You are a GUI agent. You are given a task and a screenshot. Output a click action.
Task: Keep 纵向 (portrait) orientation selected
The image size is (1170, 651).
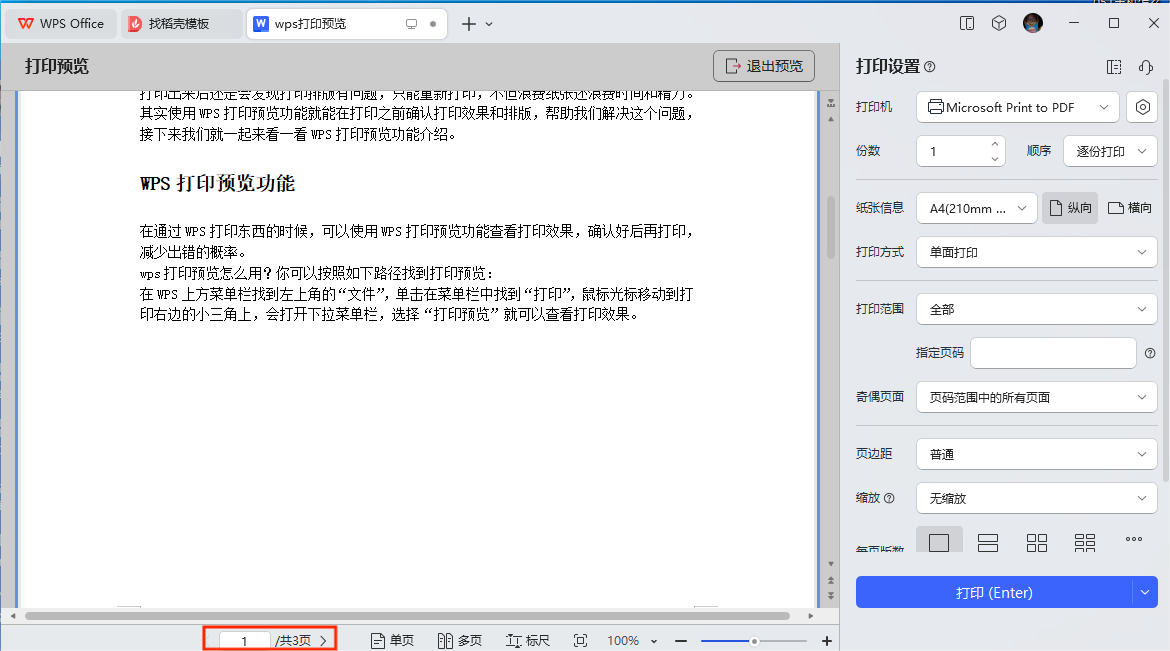coord(1069,207)
